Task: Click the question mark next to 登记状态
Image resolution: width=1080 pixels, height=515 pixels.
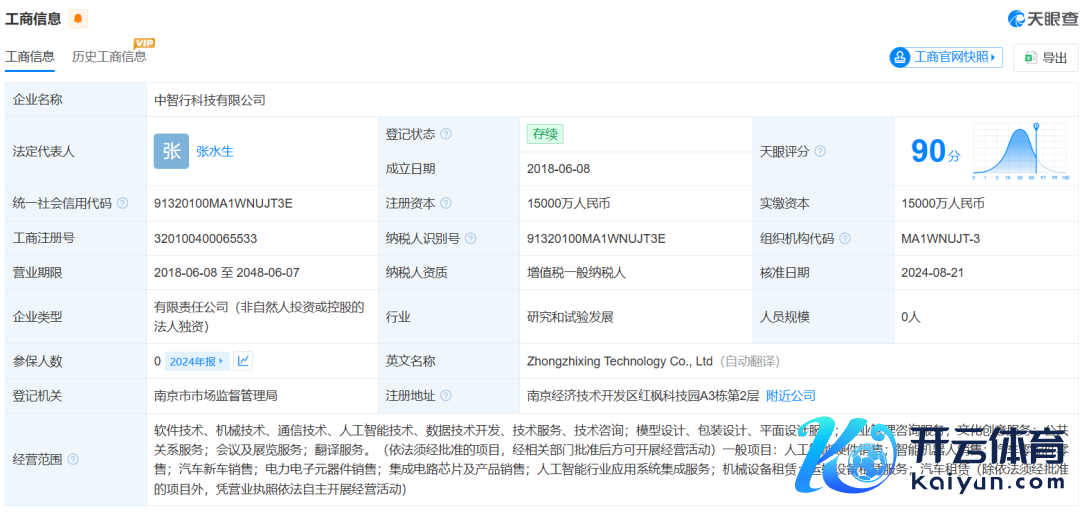Action: 446,134
